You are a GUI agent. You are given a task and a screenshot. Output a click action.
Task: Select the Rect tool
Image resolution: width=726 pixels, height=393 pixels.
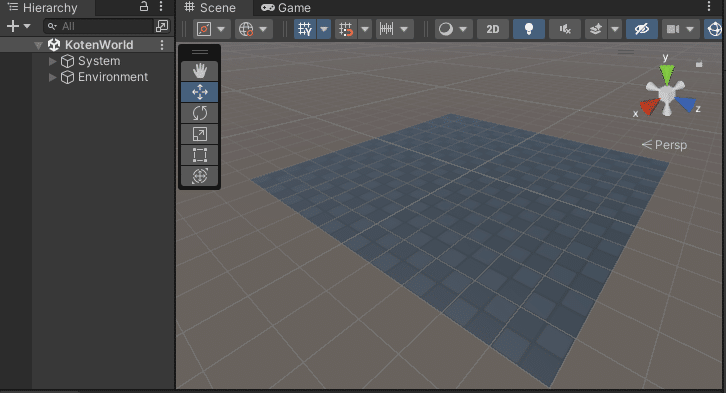[x=200, y=155]
